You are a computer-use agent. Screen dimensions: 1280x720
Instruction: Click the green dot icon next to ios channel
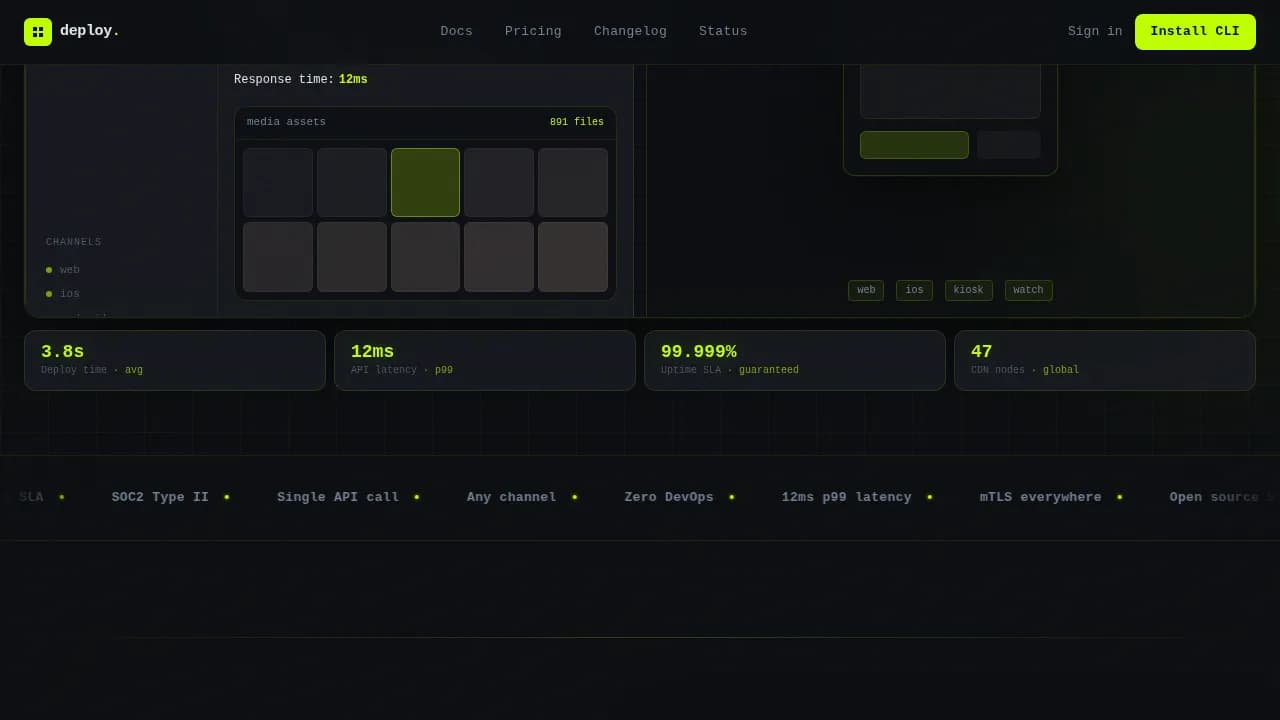point(48,293)
